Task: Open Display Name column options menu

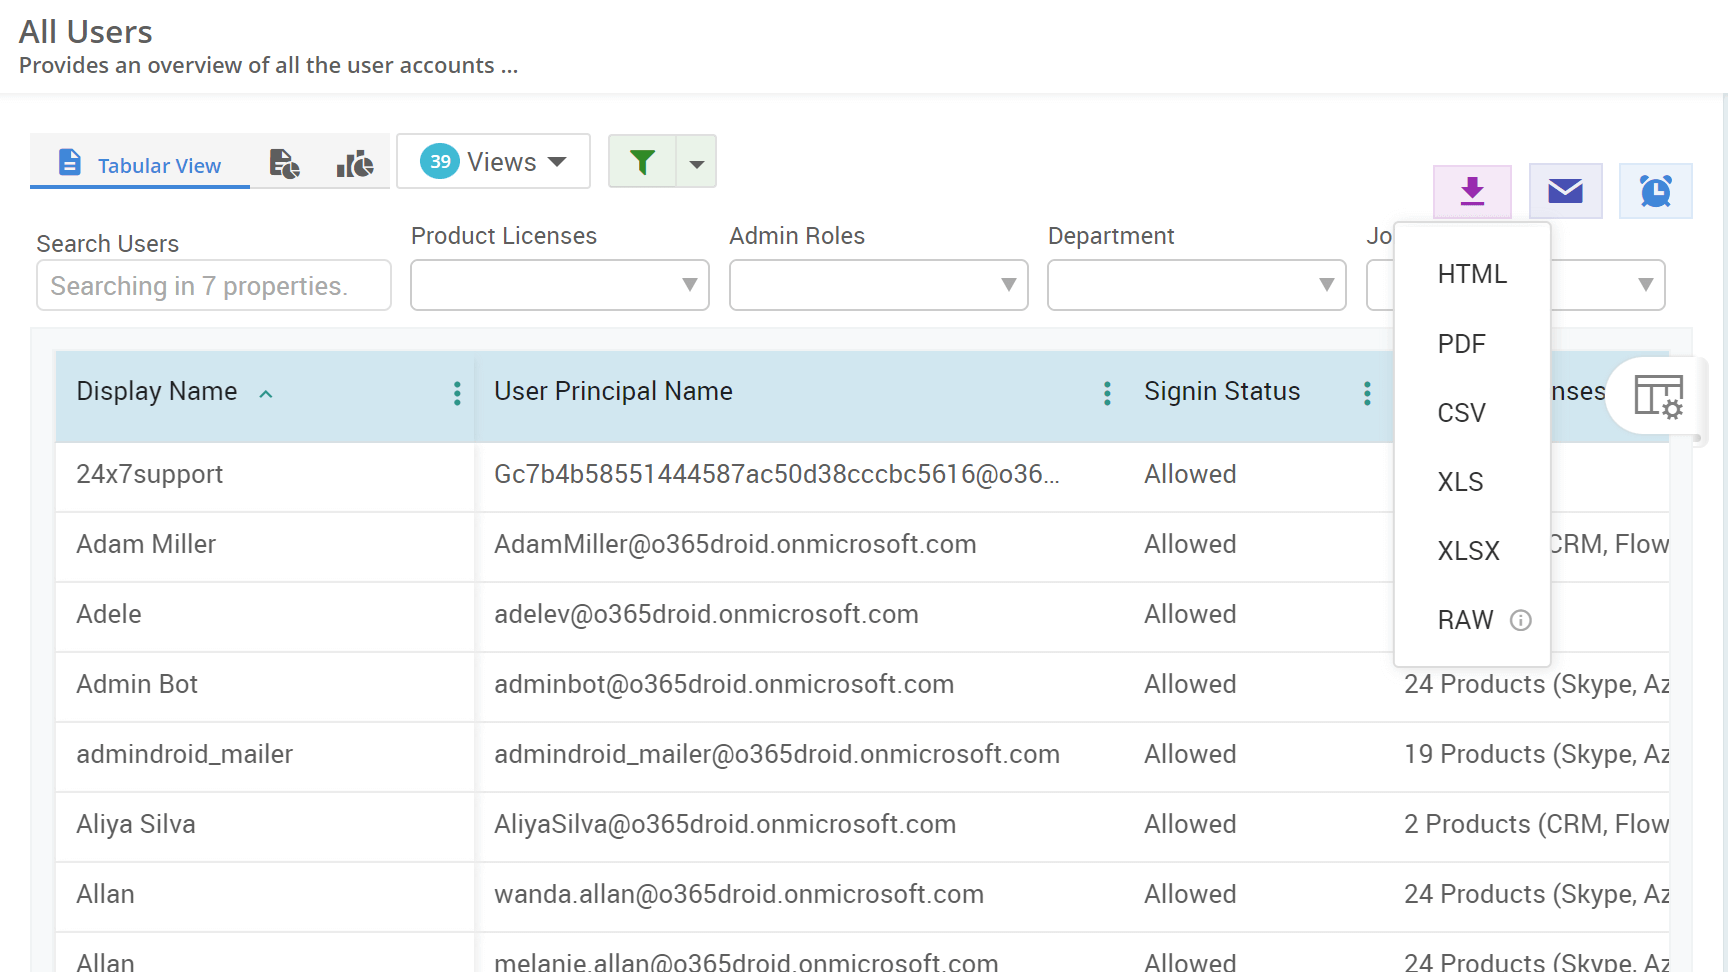Action: click(456, 393)
